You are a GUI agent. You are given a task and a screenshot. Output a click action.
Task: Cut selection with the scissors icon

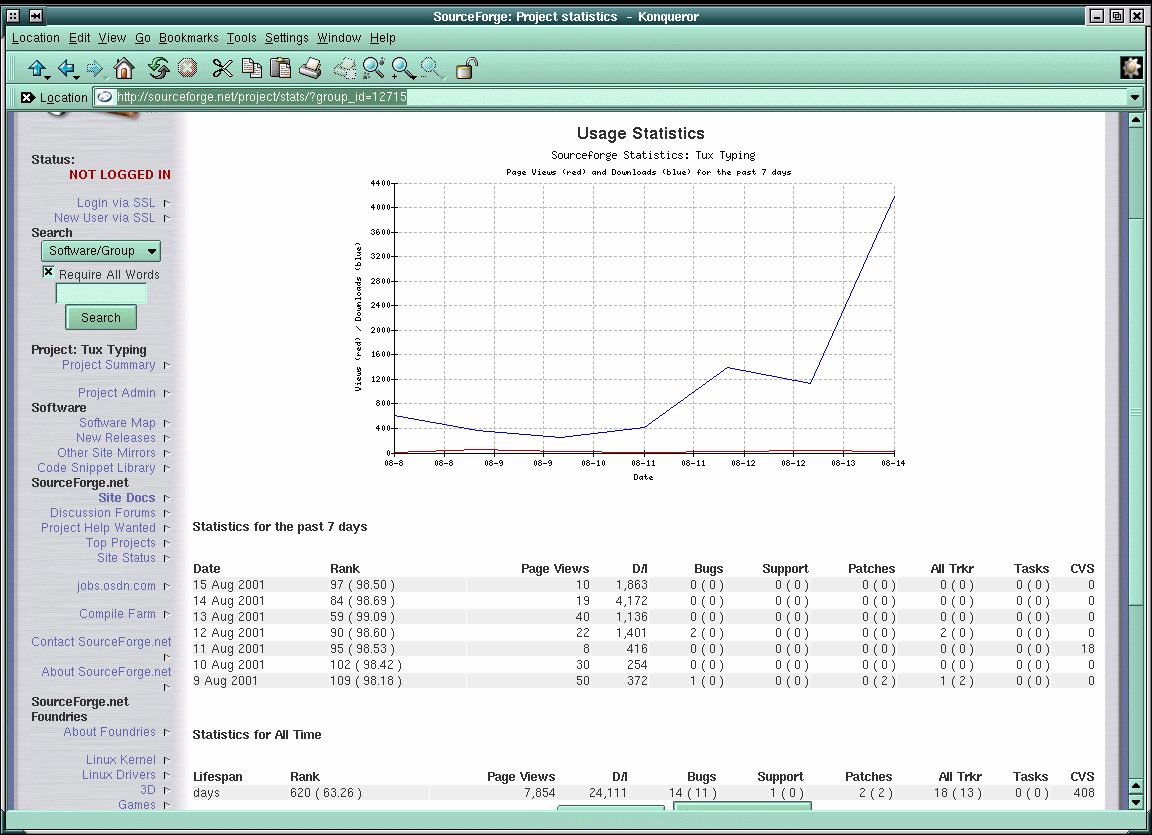pyautogui.click(x=222, y=69)
